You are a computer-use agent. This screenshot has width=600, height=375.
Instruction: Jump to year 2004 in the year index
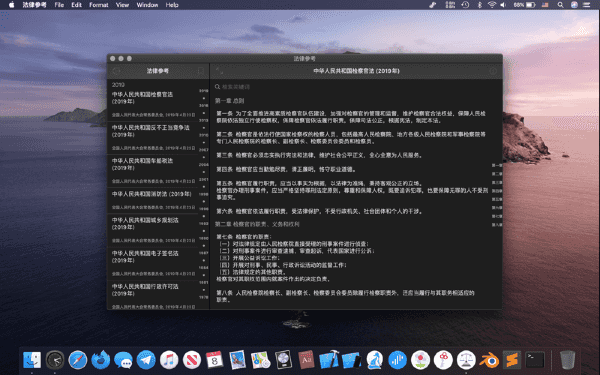[204, 165]
